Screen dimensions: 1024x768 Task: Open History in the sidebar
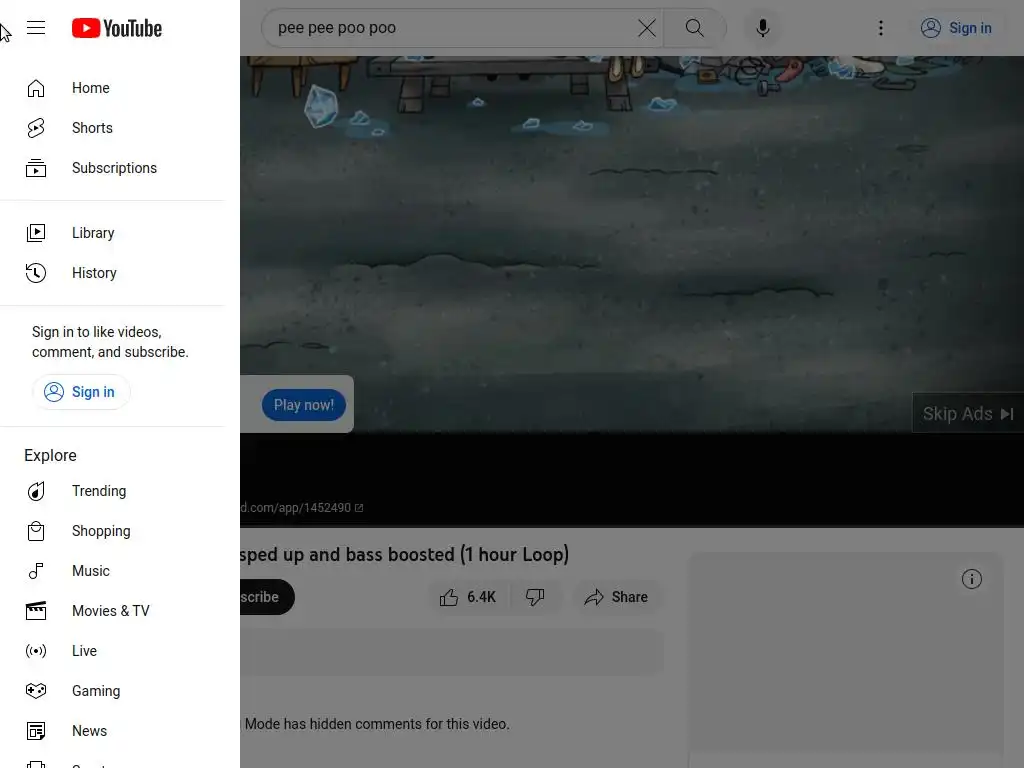pos(112,273)
